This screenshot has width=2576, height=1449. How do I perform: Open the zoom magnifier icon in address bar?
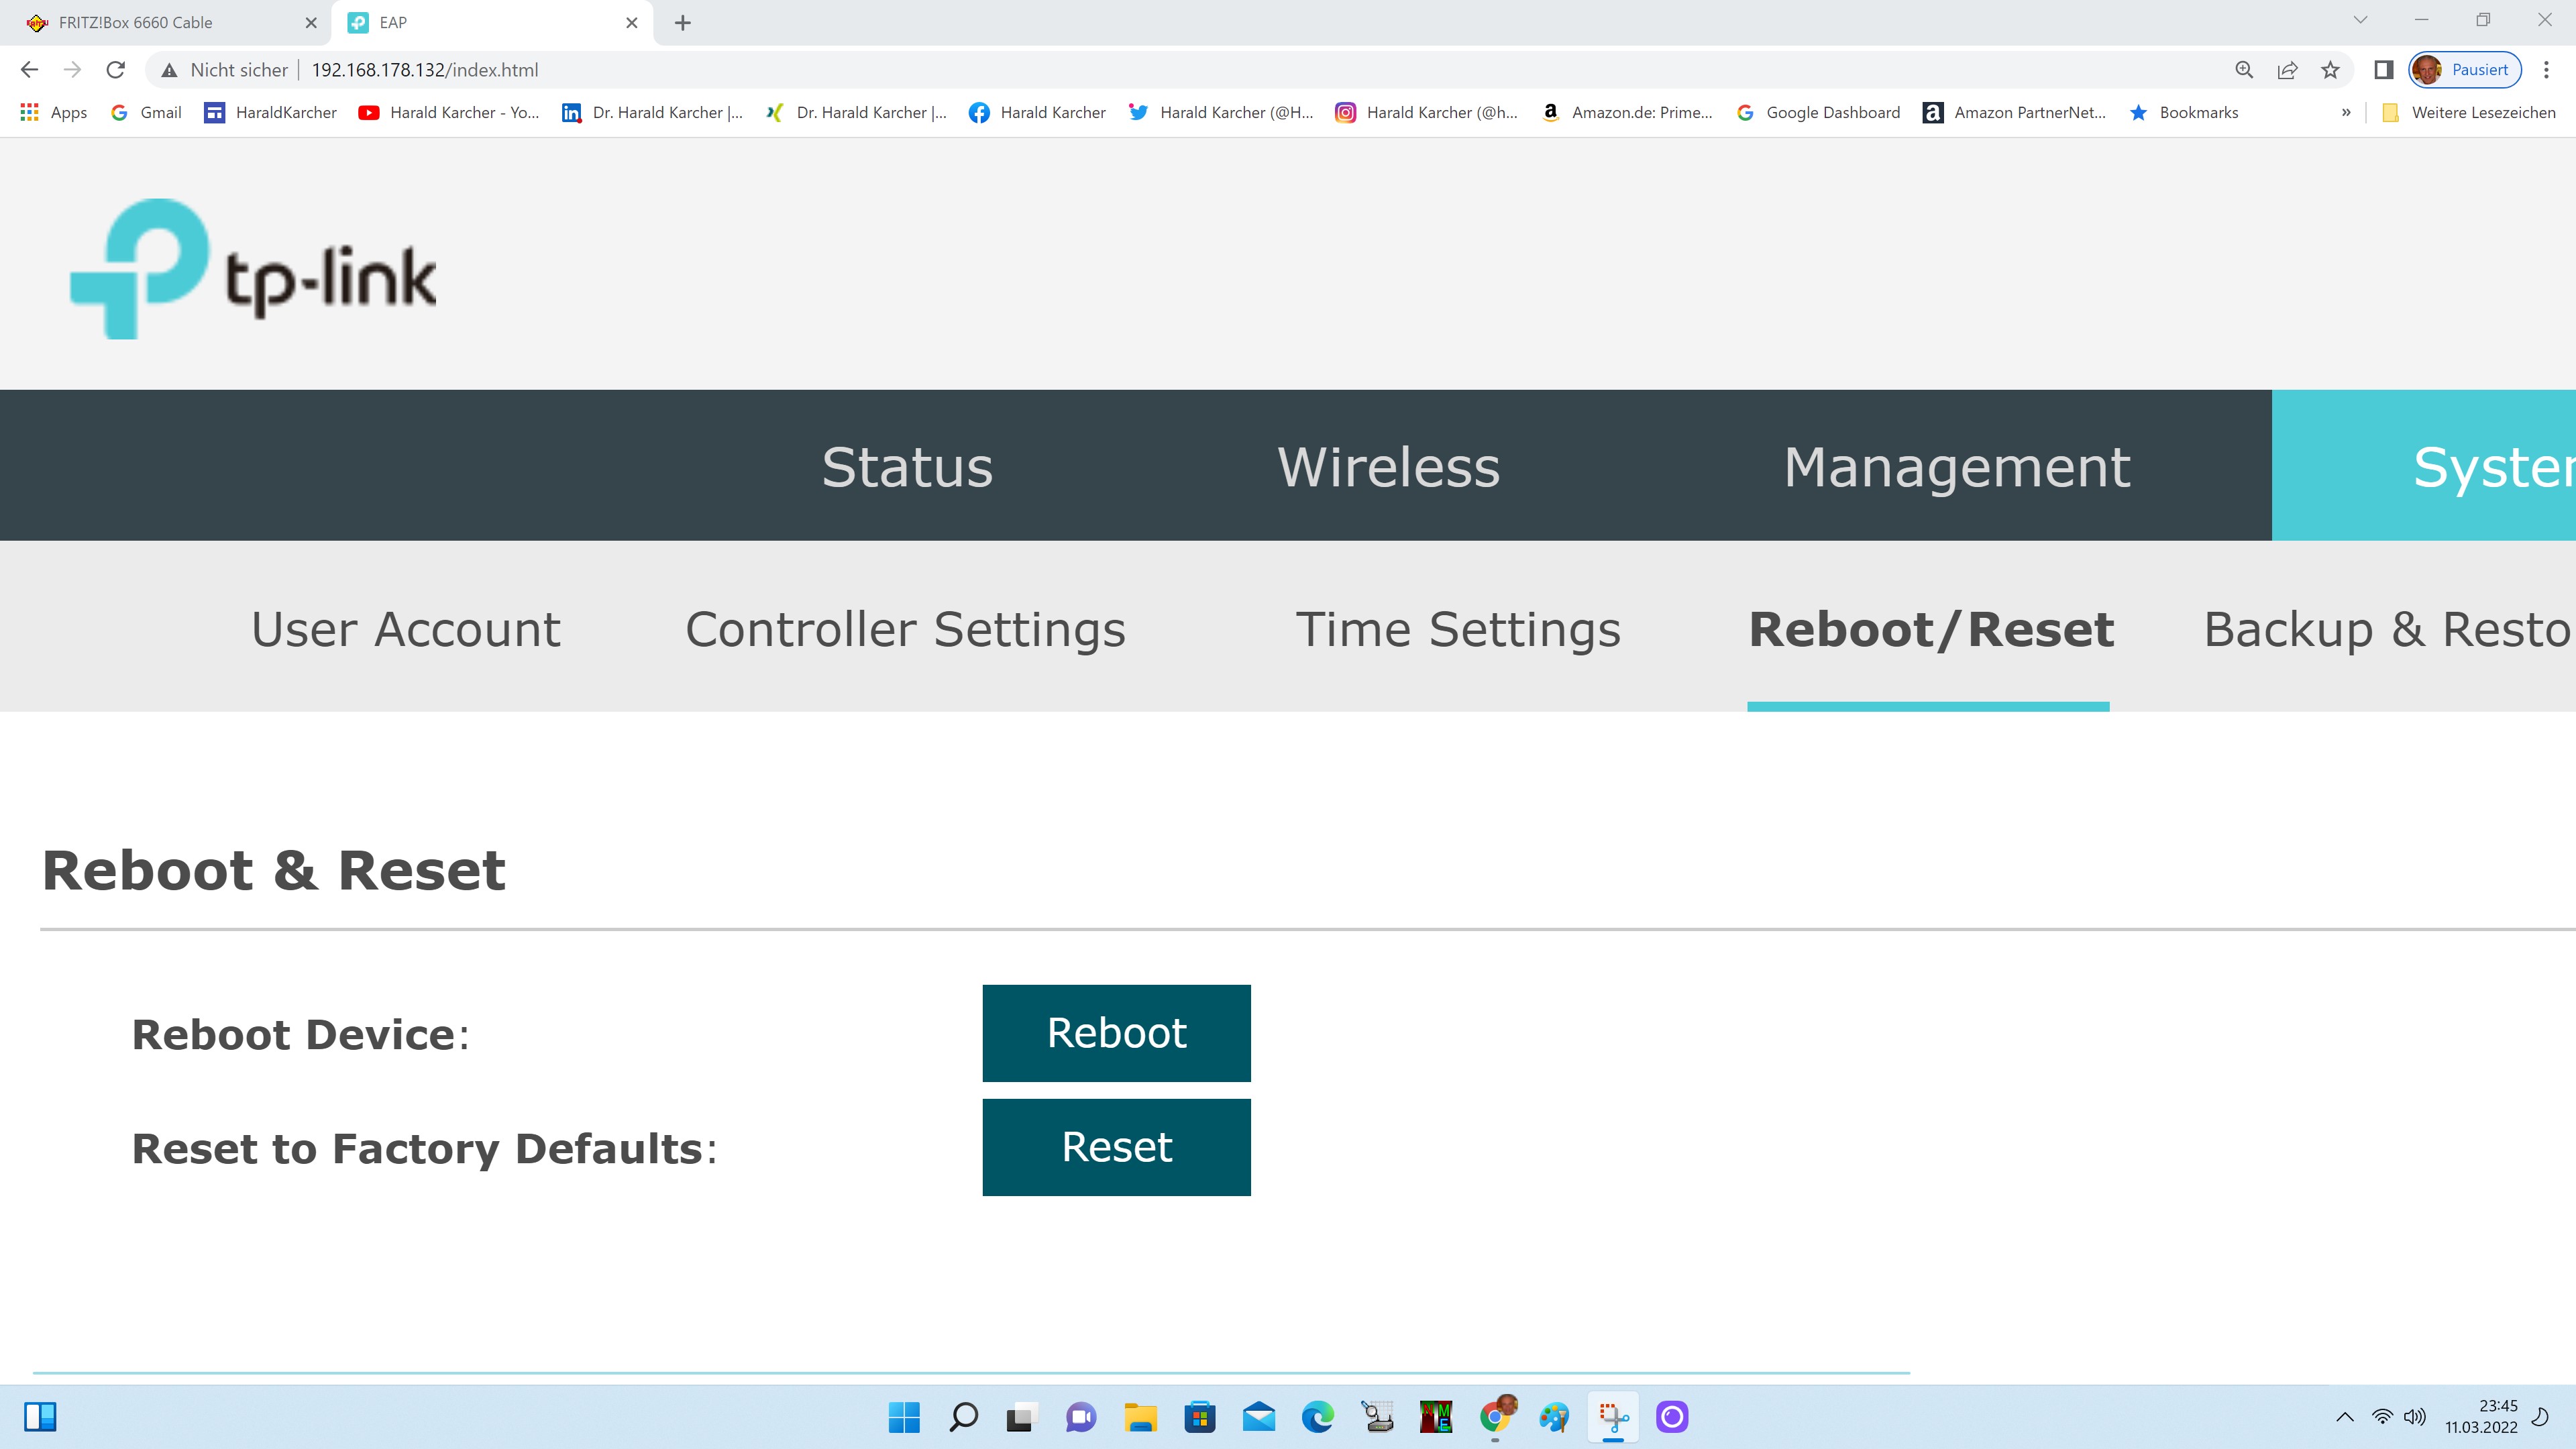pos(2245,70)
